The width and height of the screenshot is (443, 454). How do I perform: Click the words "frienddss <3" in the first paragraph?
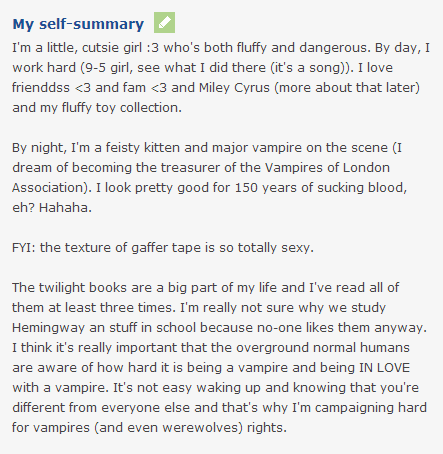51,88
